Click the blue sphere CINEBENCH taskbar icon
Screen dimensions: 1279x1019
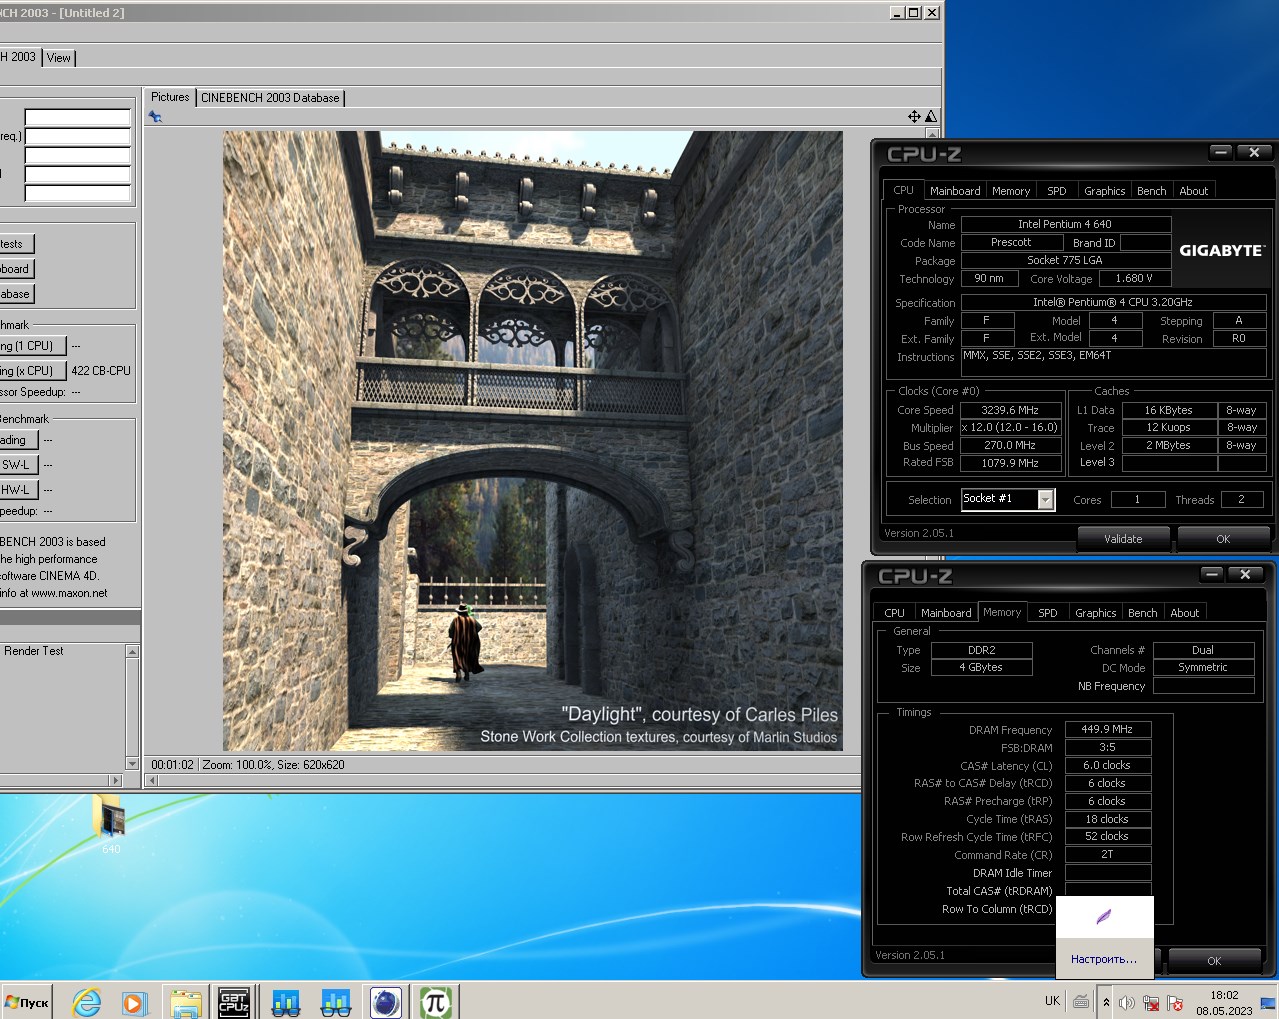coord(386,1001)
